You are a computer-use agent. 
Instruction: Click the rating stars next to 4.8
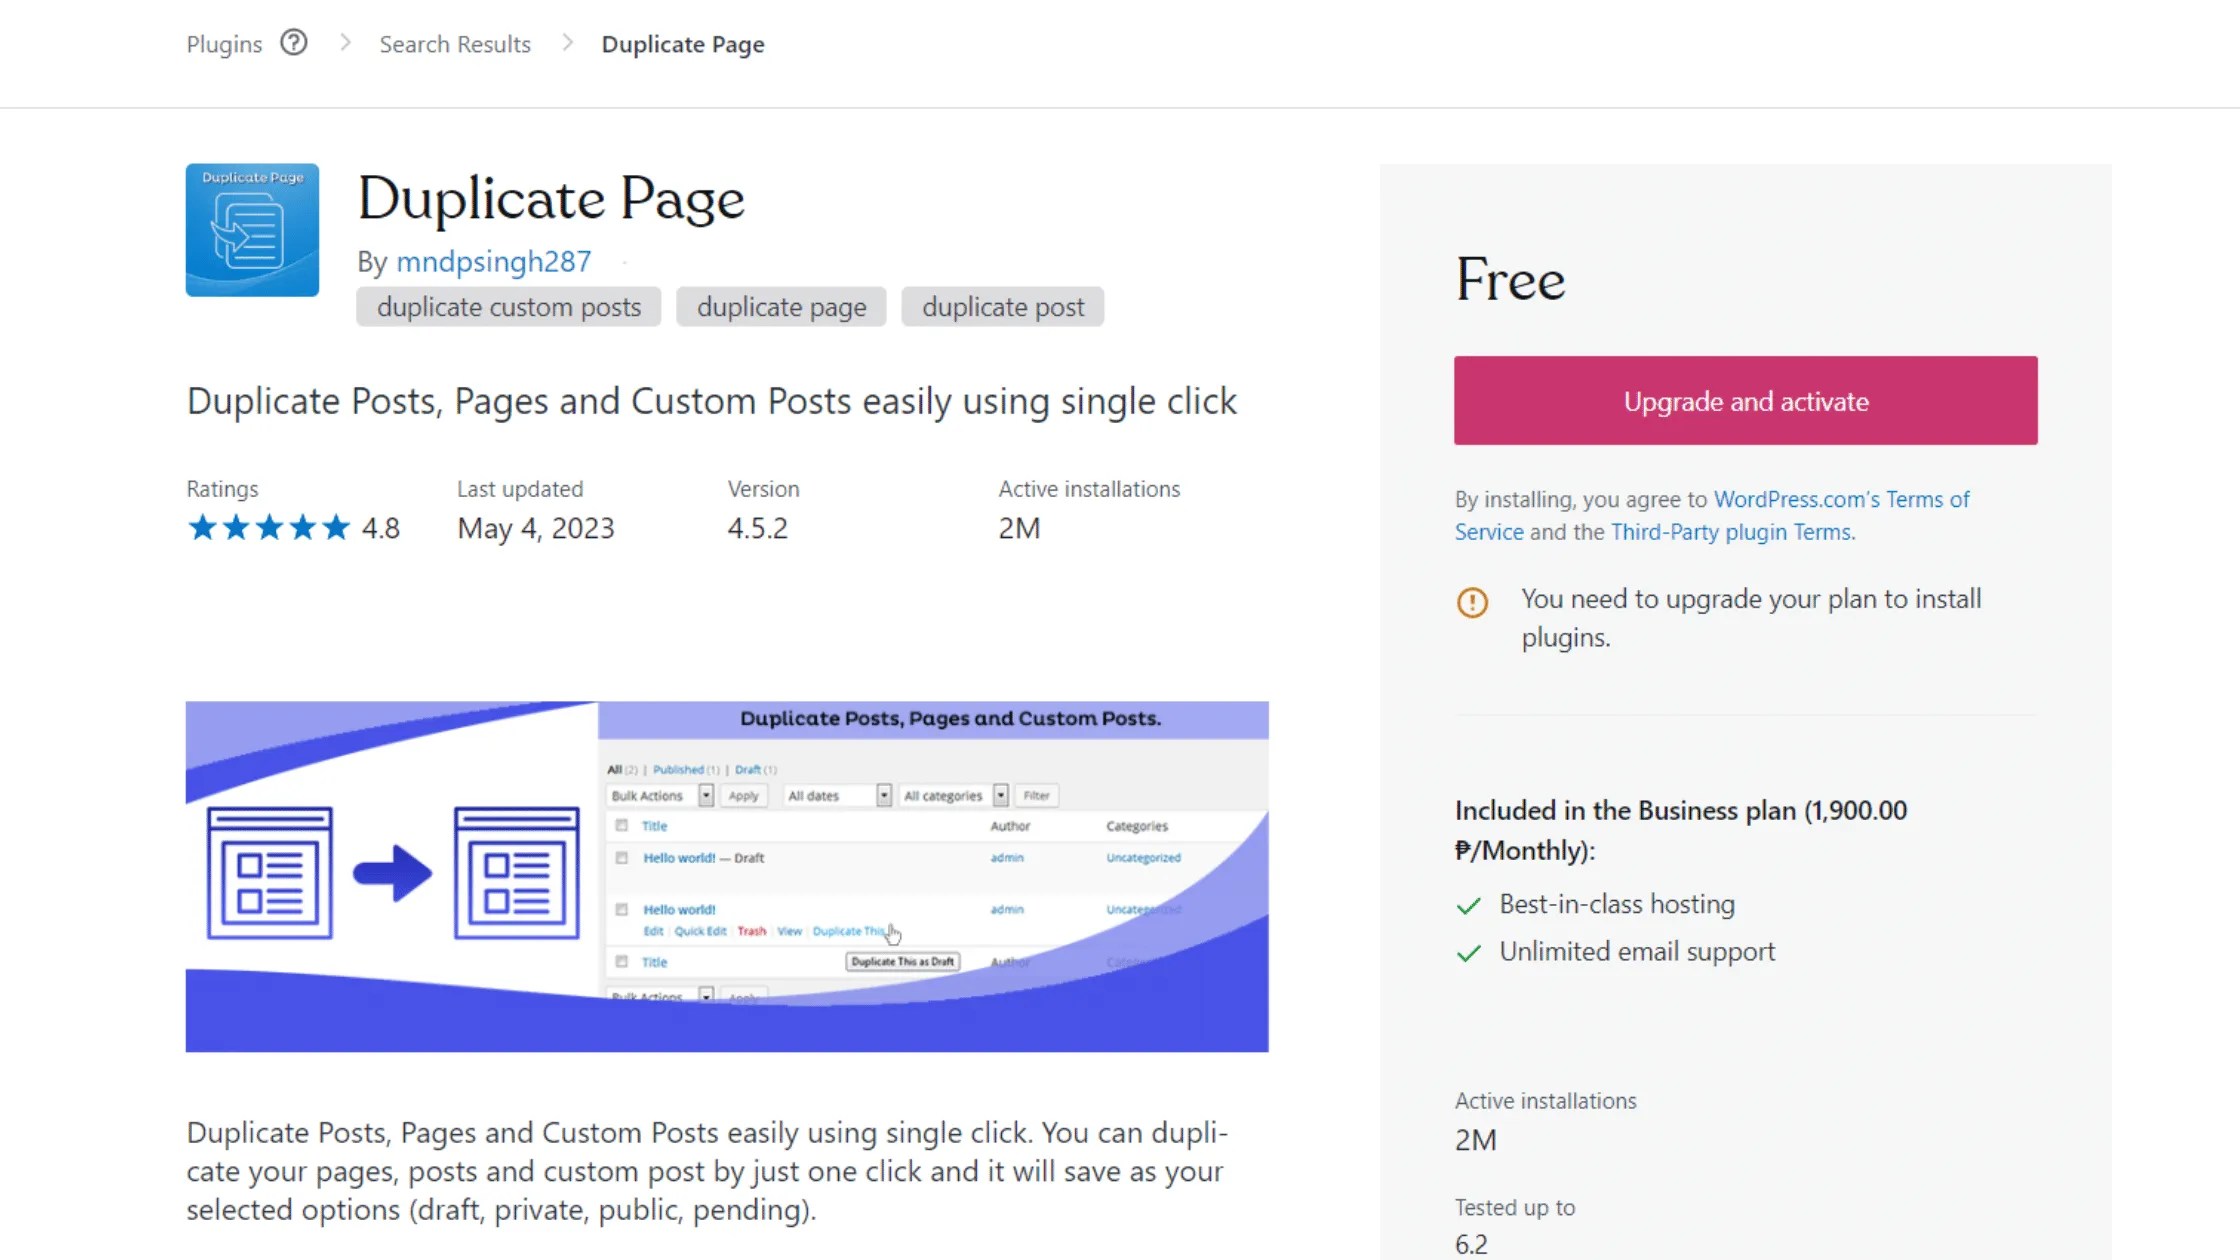pos(269,528)
